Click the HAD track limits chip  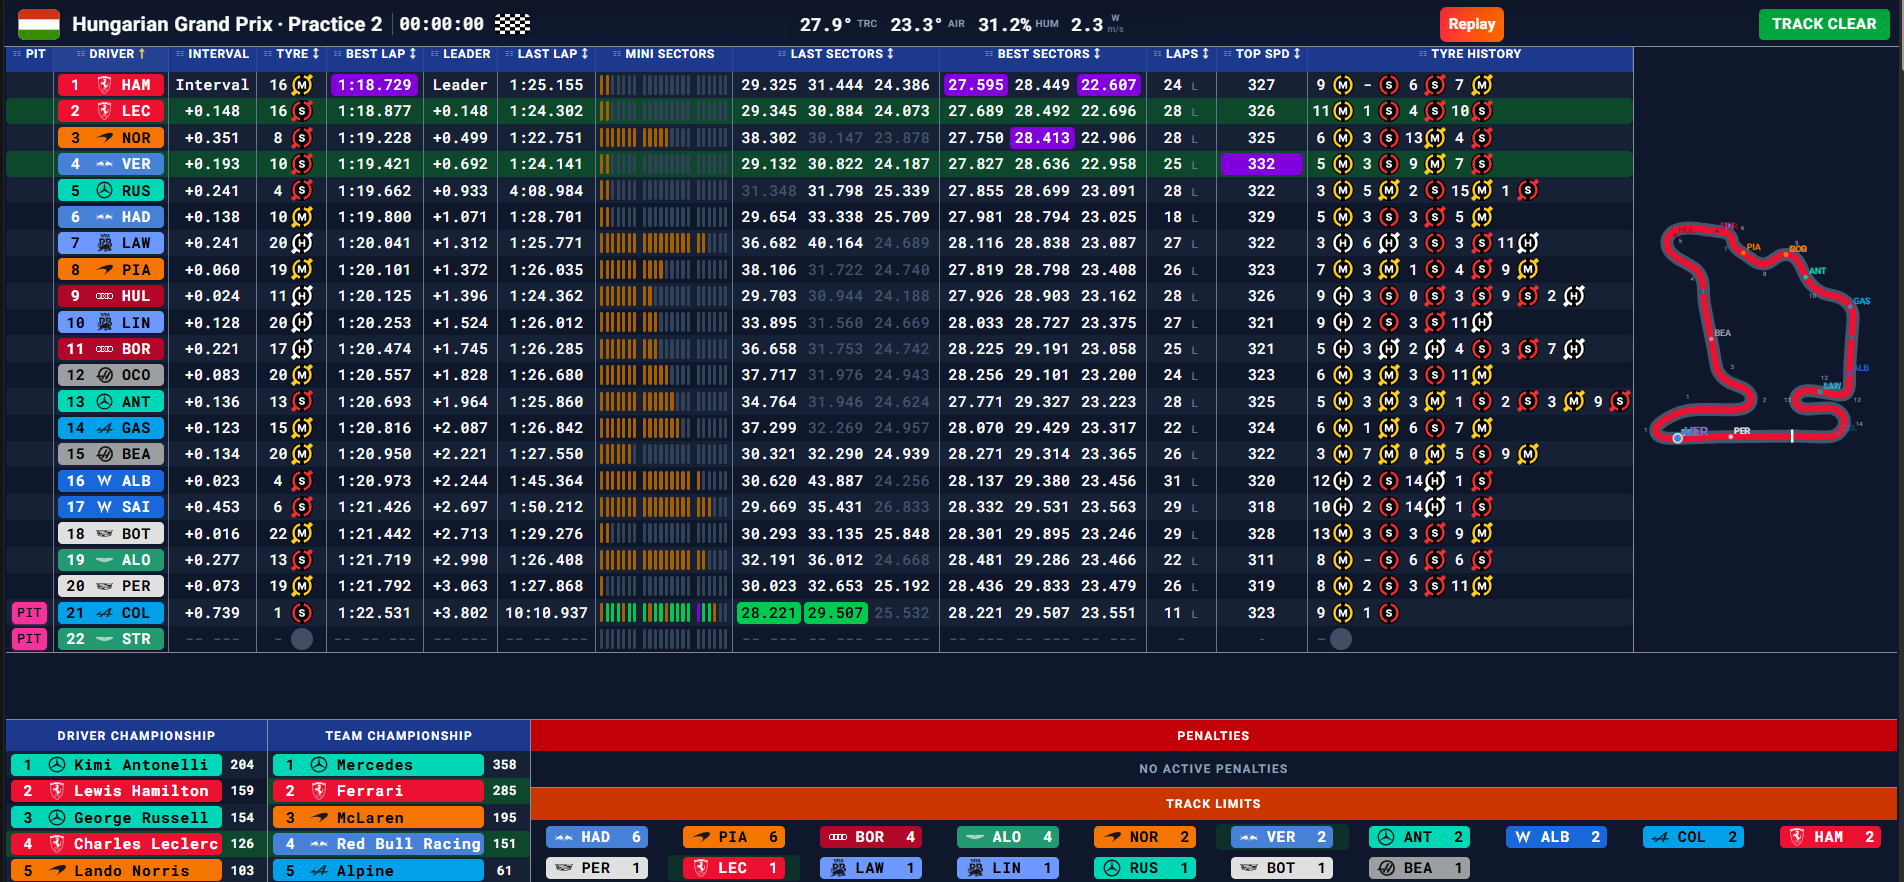coord(597,837)
